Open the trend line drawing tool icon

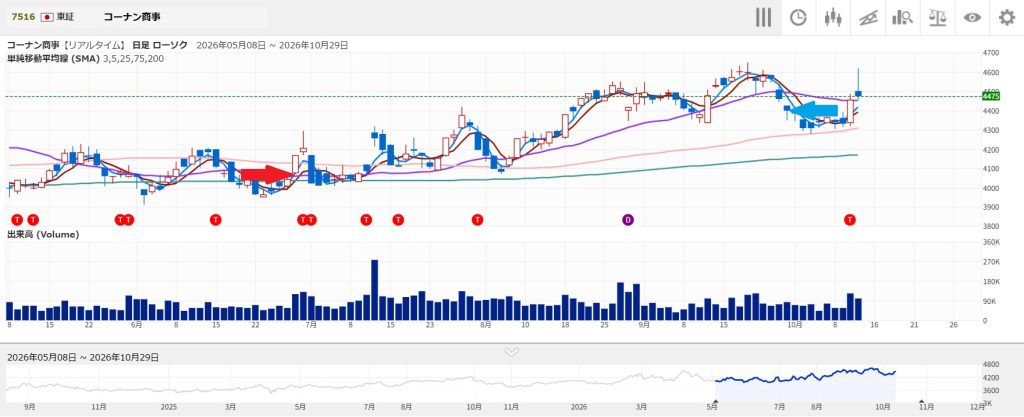tap(867, 18)
